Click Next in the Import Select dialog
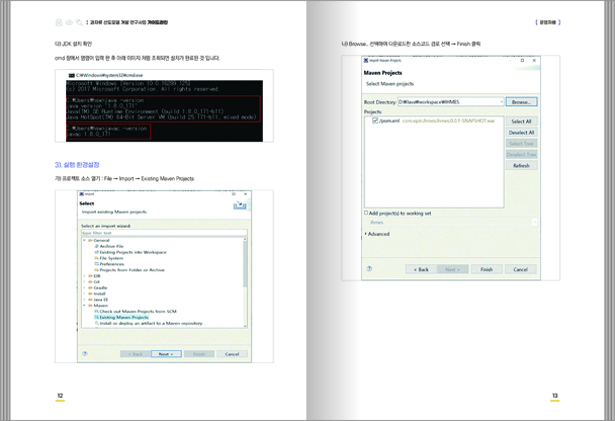The height and width of the screenshot is (421, 615). pos(166,354)
